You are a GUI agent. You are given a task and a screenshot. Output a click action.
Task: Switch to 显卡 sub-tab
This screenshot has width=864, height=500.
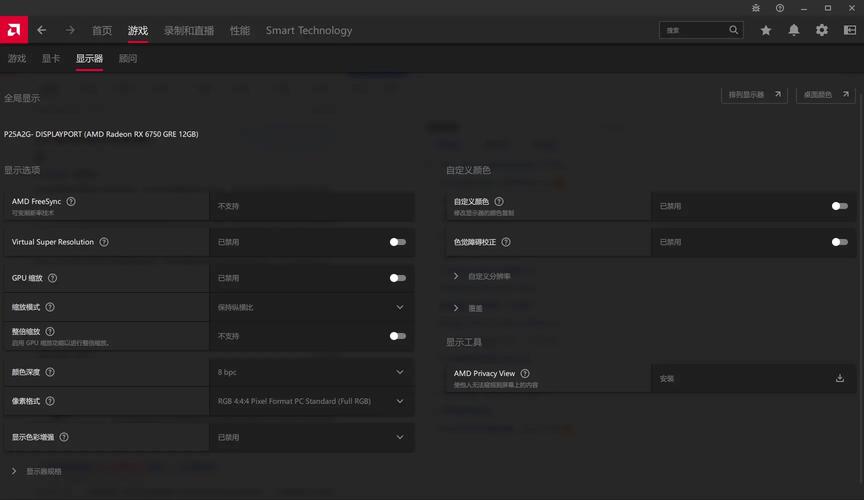point(51,58)
